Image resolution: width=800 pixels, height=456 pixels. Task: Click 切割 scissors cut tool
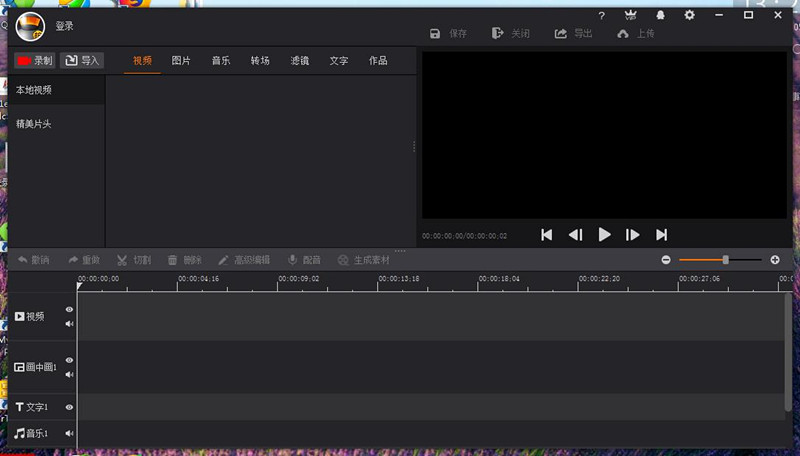point(134,260)
